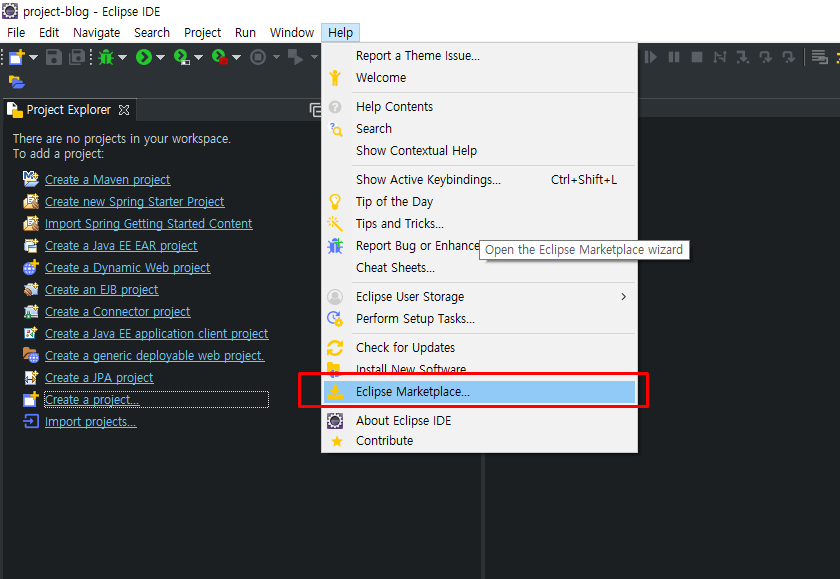Open dropdown arrow beside Coverage icon

198,57
